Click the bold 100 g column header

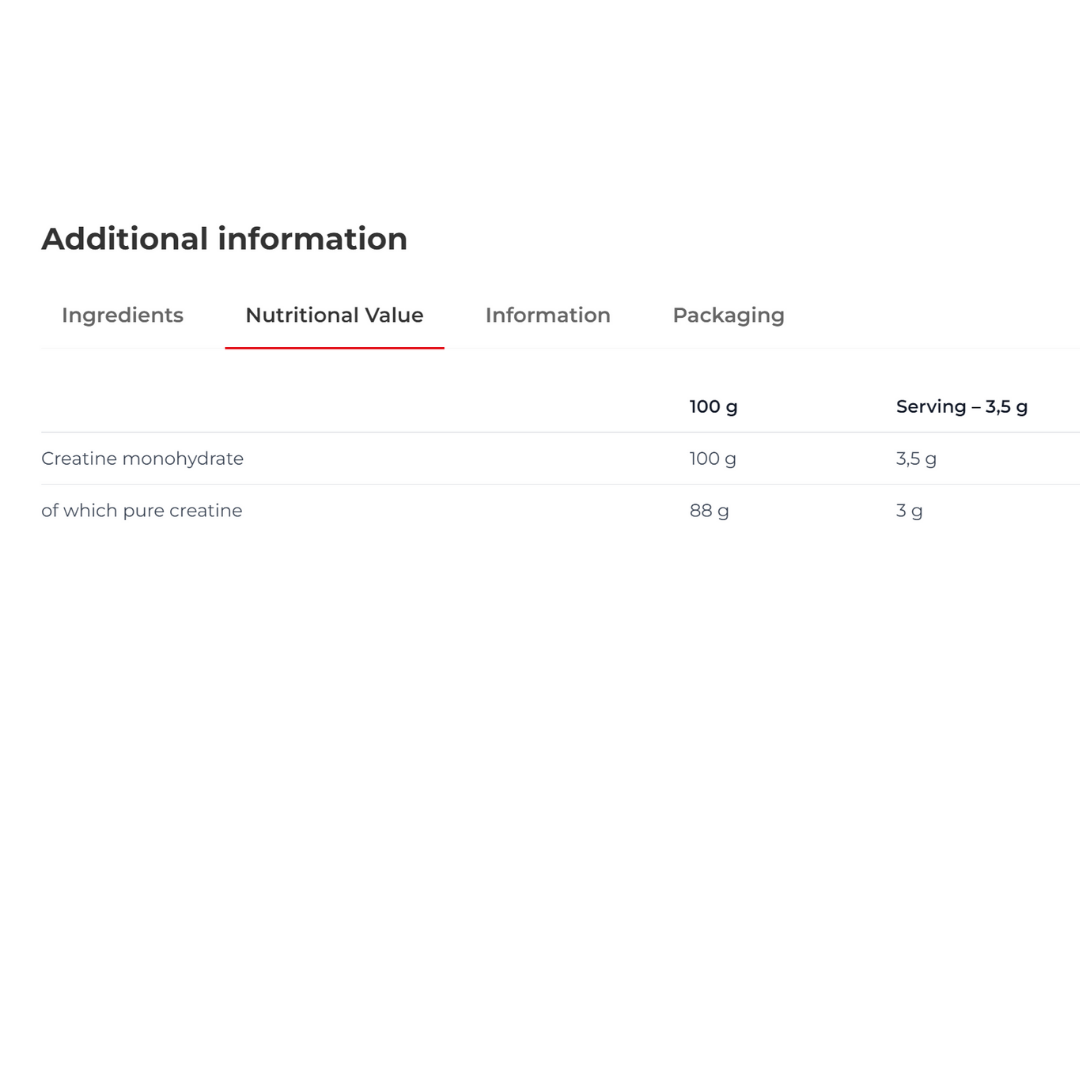tap(714, 407)
